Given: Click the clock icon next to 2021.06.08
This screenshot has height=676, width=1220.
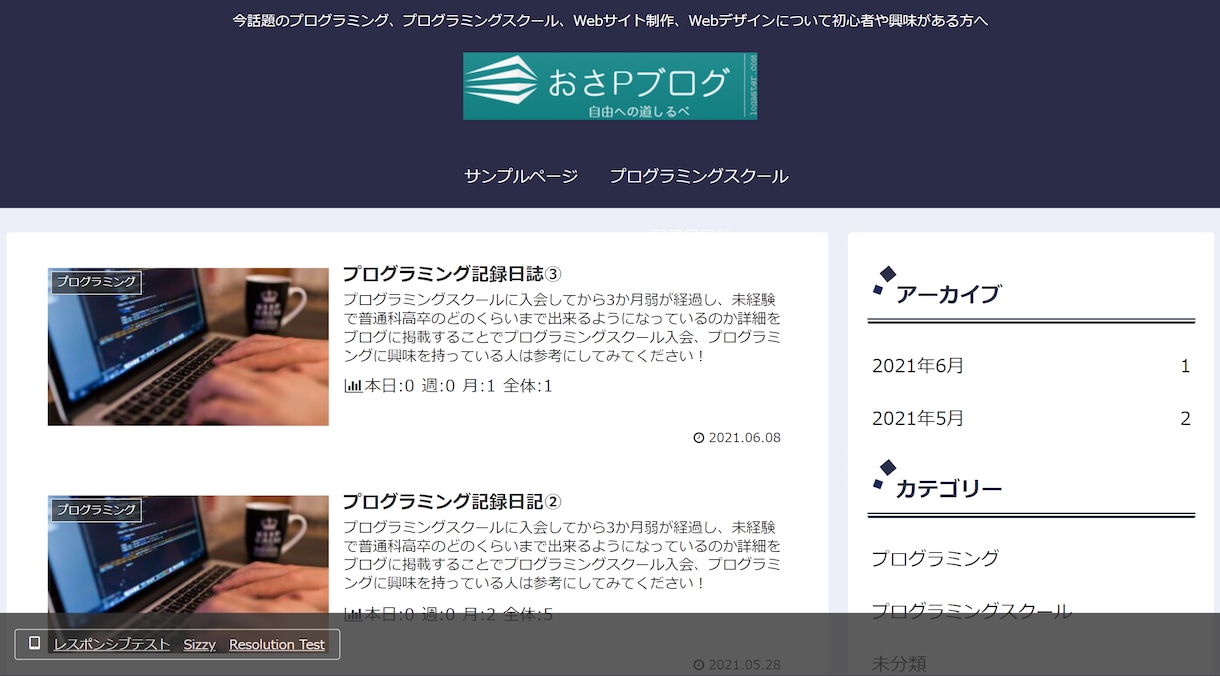Looking at the screenshot, I should click(699, 438).
